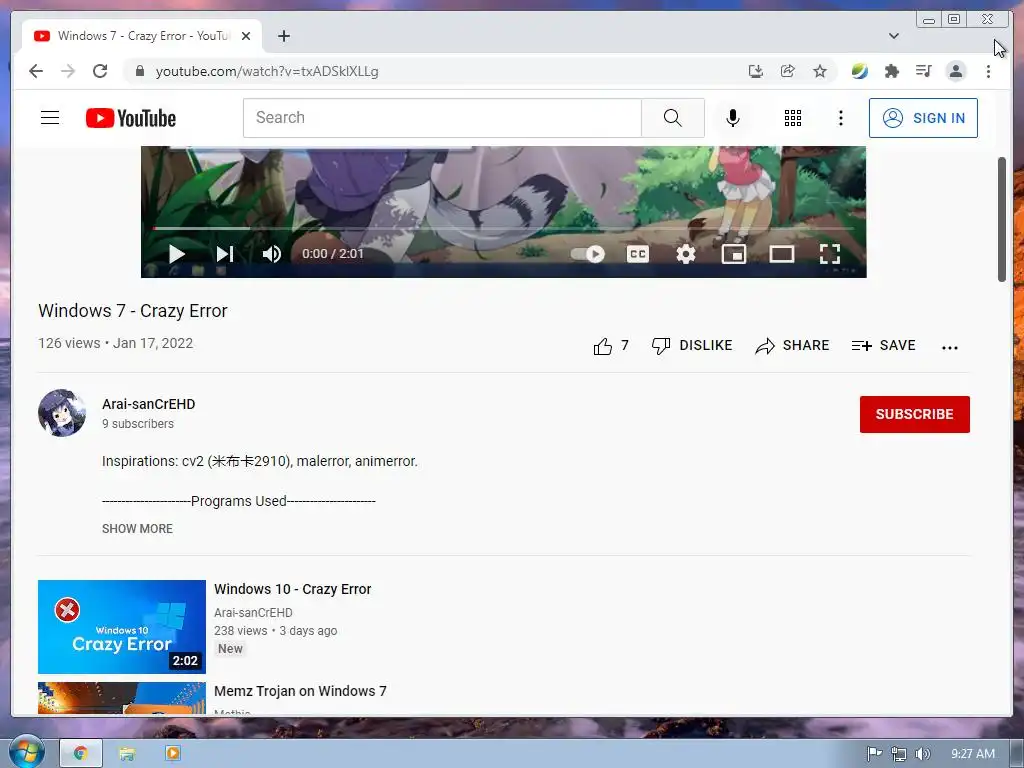Close the Windows 7 Crazy Error tab
This screenshot has height=768, width=1024.
click(x=246, y=36)
